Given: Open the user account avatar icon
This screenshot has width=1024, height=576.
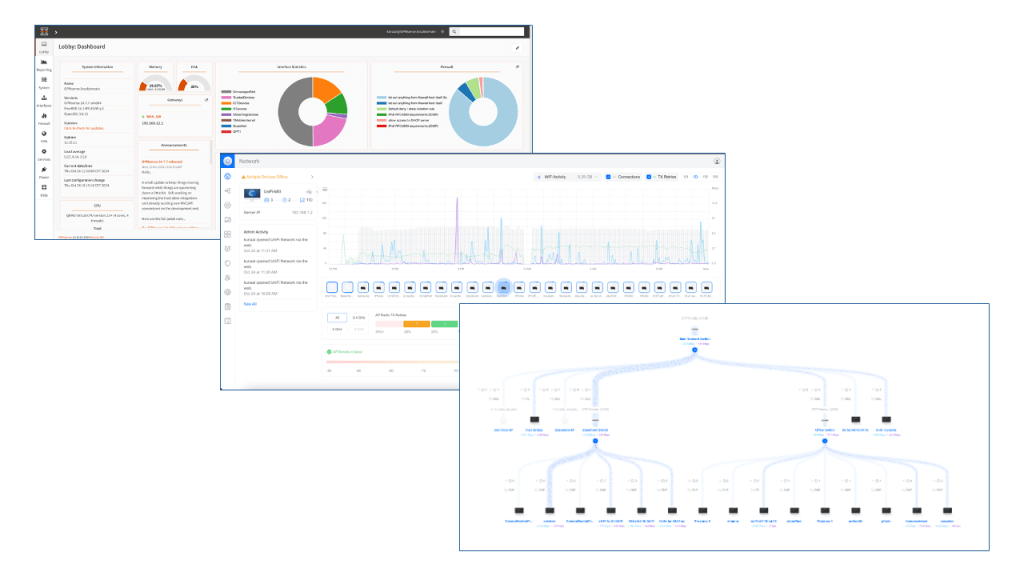Looking at the screenshot, I should (717, 160).
